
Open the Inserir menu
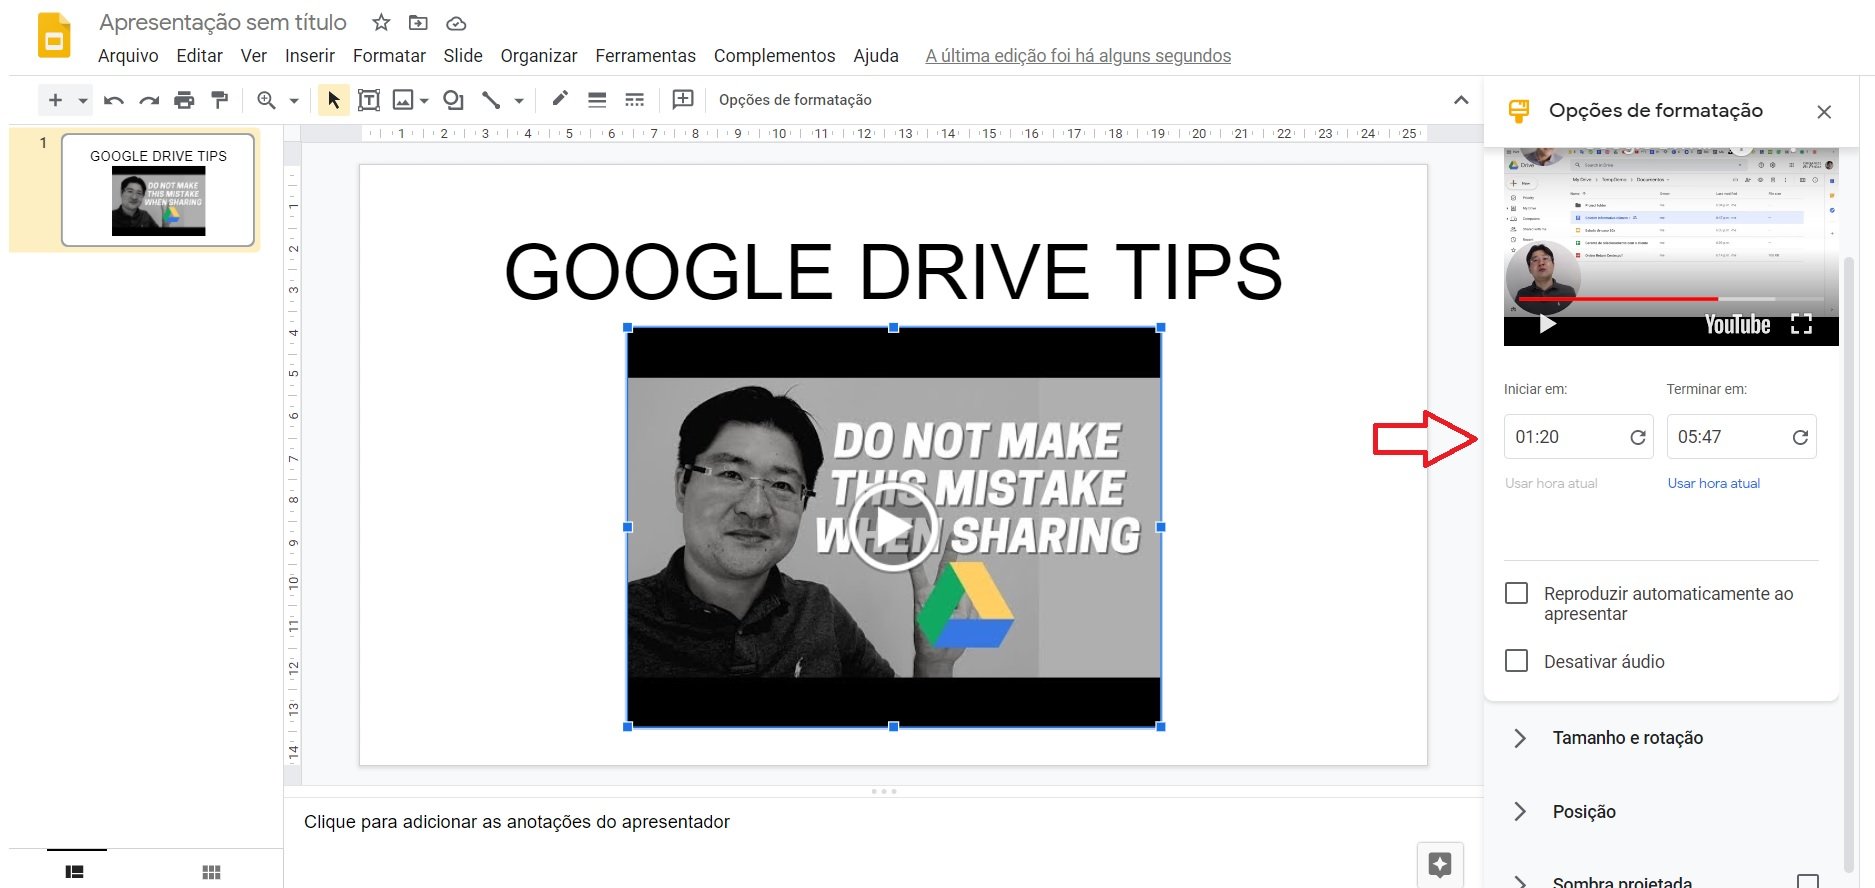coord(310,56)
